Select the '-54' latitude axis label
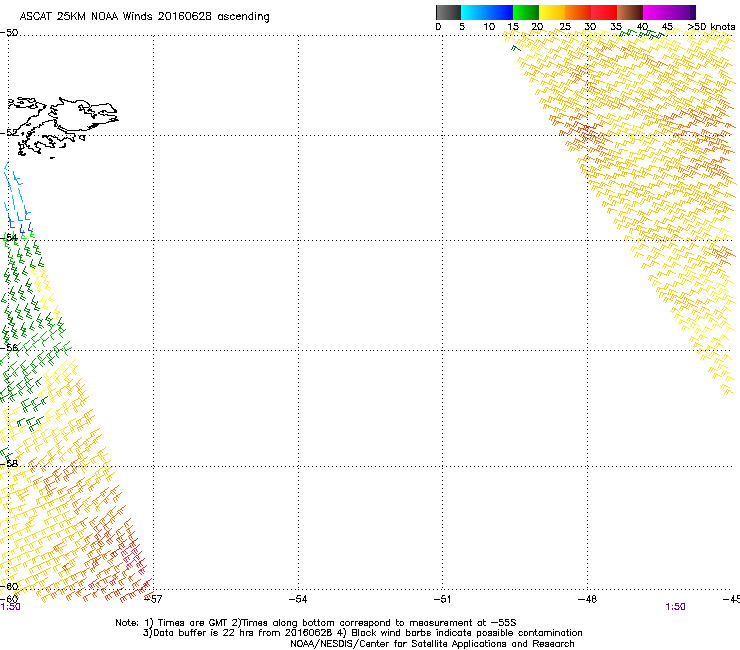The height and width of the screenshot is (650, 740). tap(9, 237)
